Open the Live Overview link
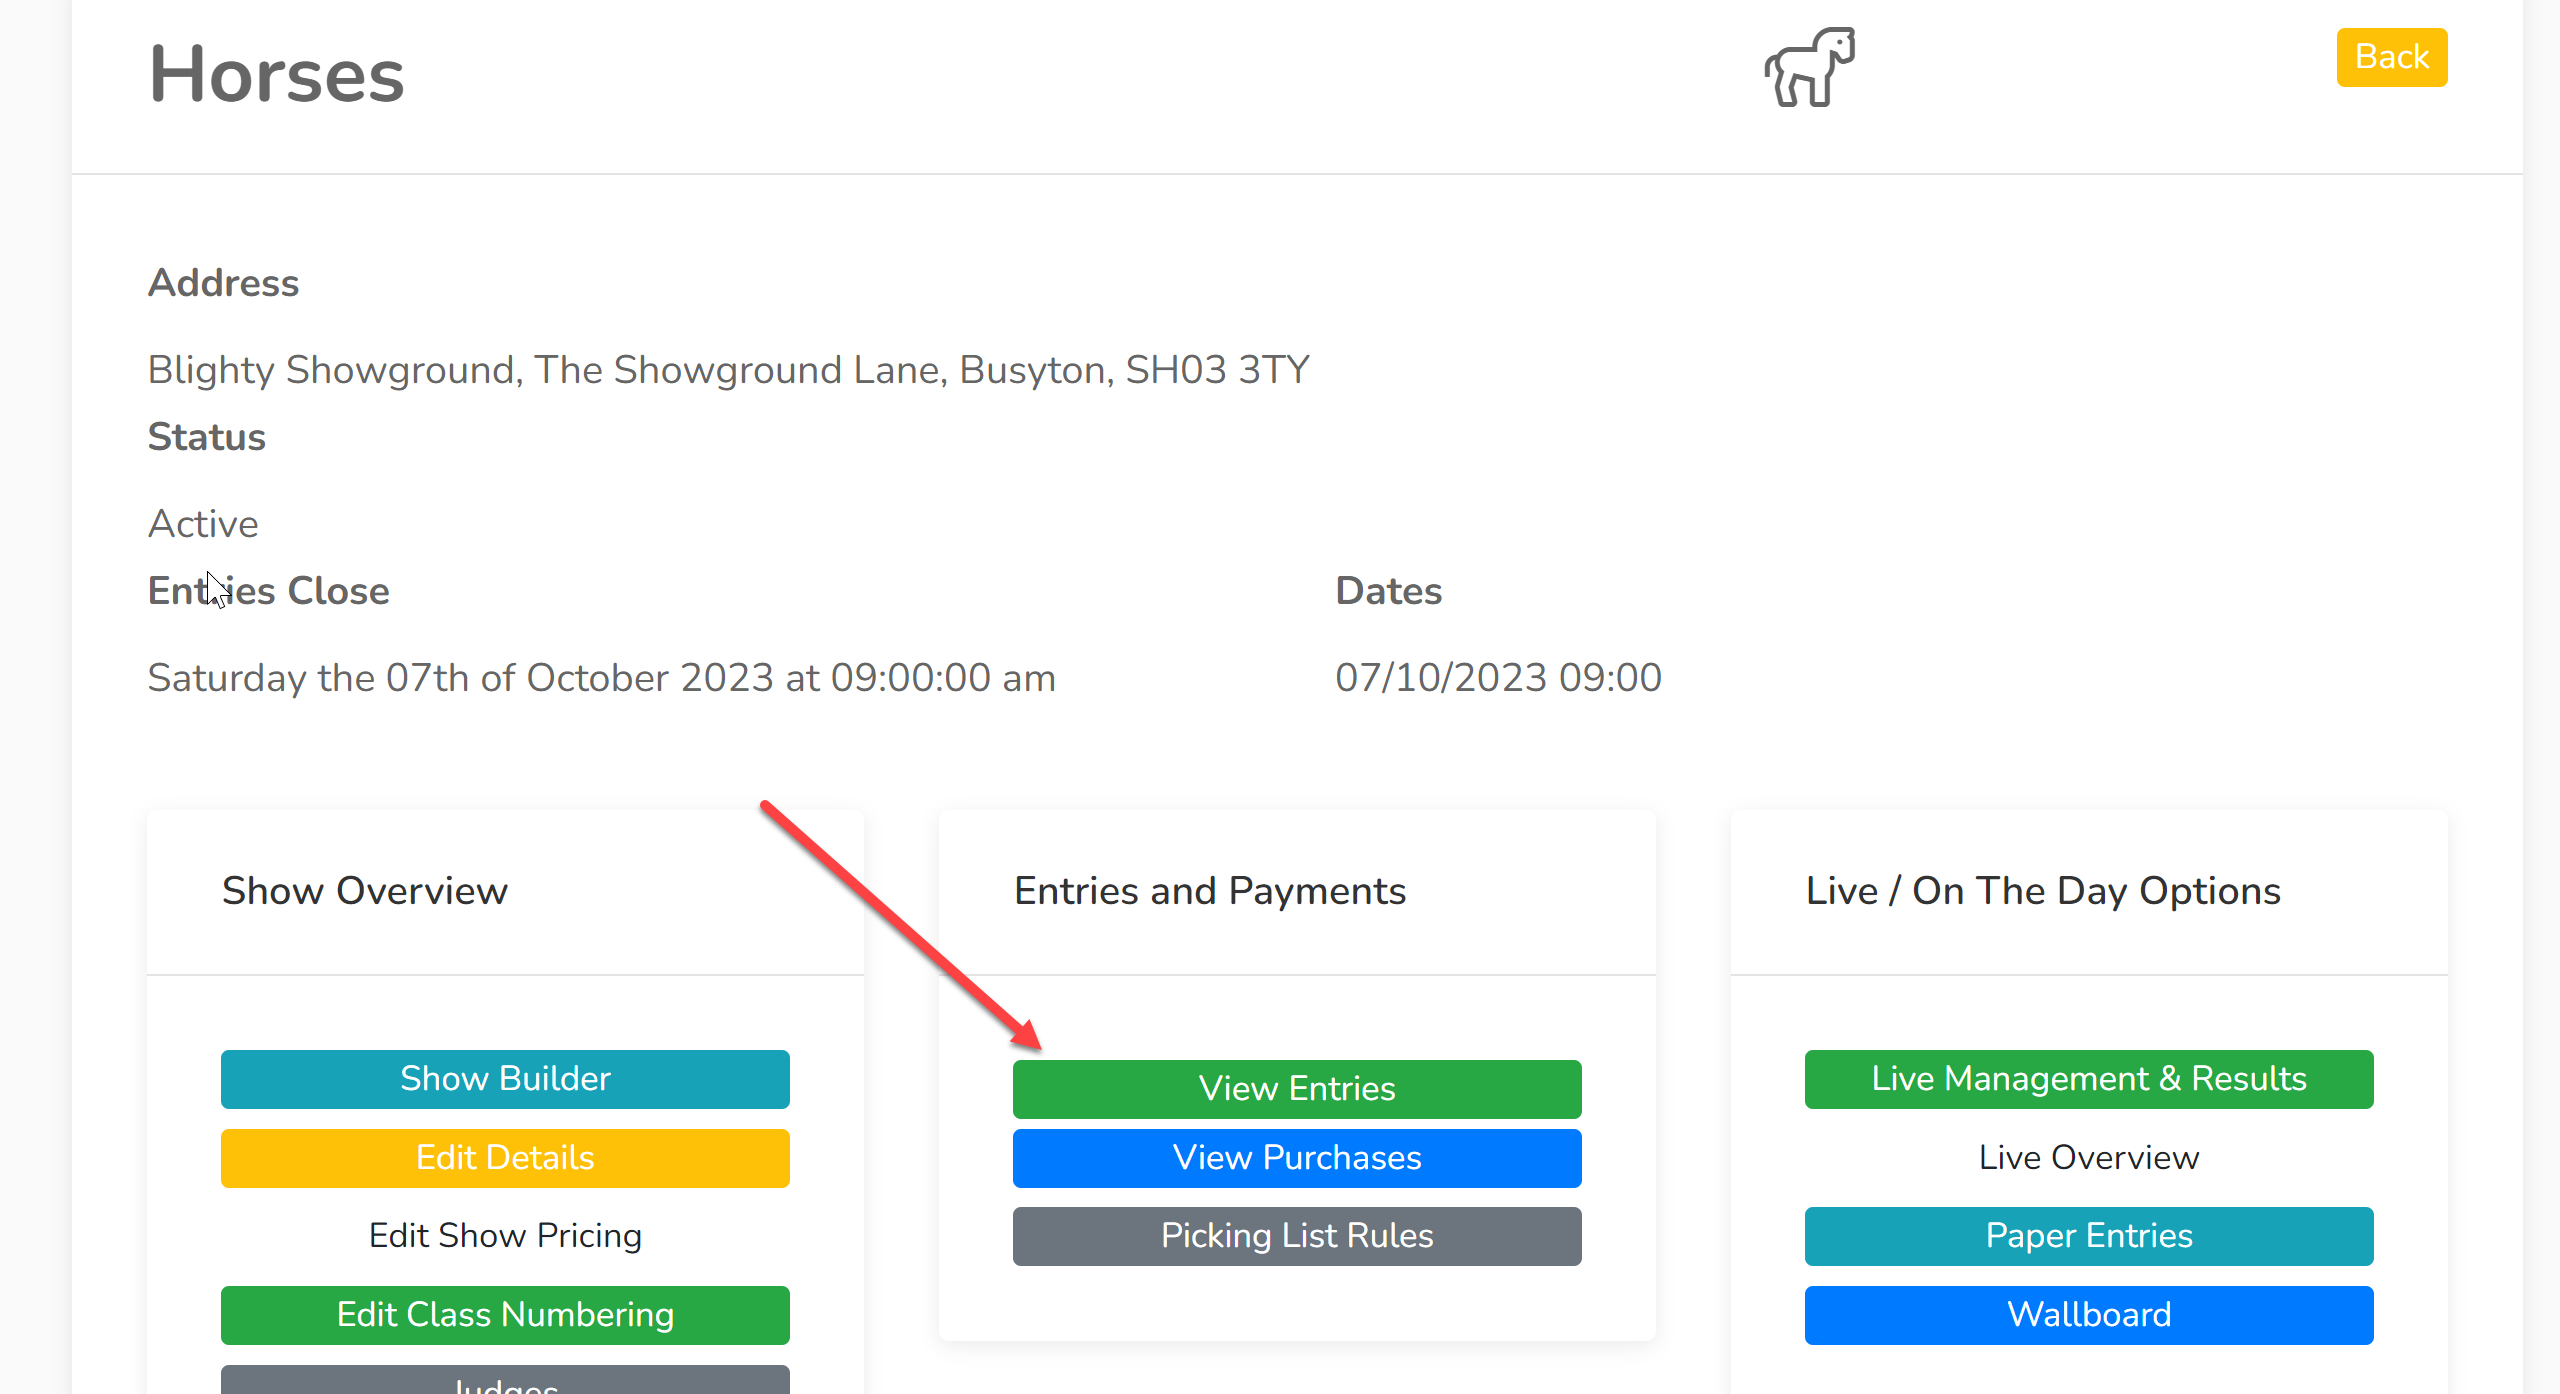This screenshot has height=1394, width=2560. (2089, 1157)
